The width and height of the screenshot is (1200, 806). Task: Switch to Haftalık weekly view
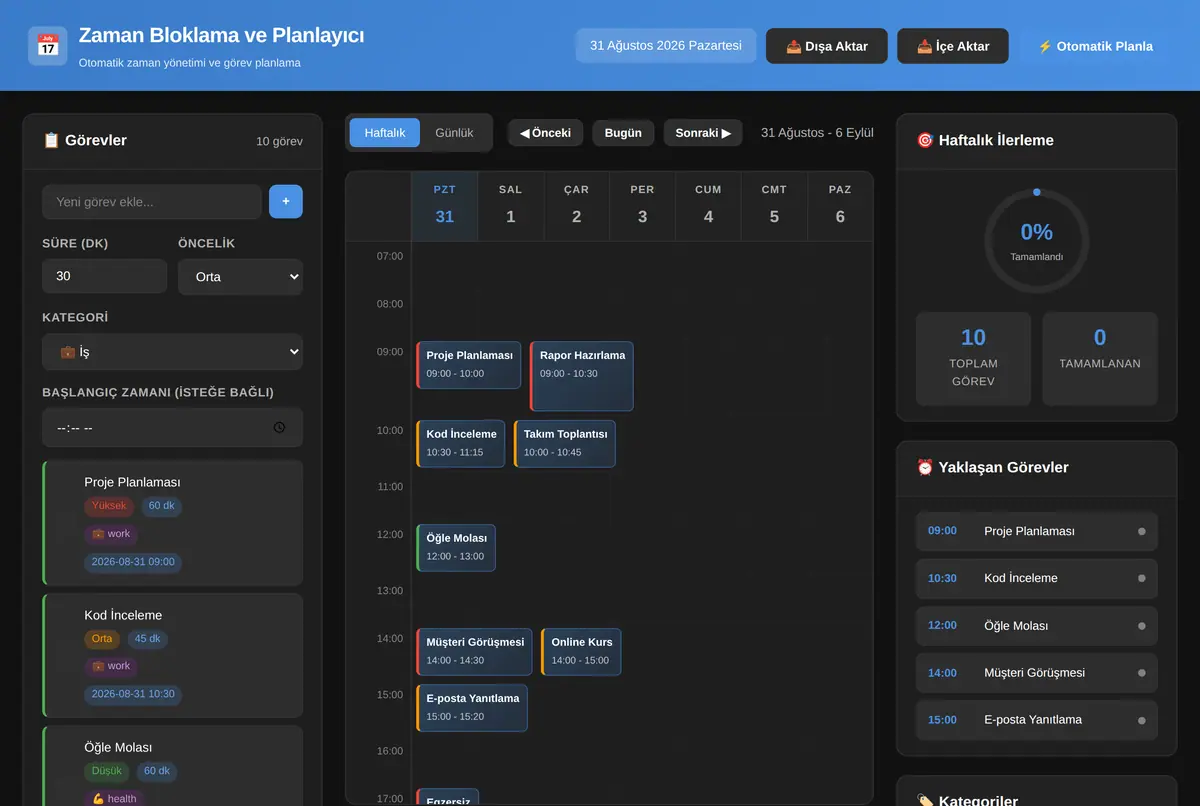385,133
